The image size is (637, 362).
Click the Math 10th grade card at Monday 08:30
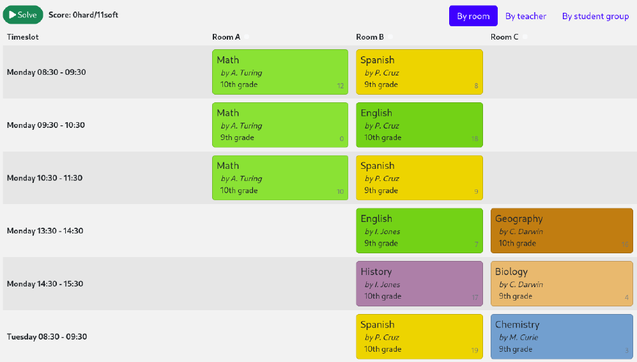pyautogui.click(x=280, y=72)
